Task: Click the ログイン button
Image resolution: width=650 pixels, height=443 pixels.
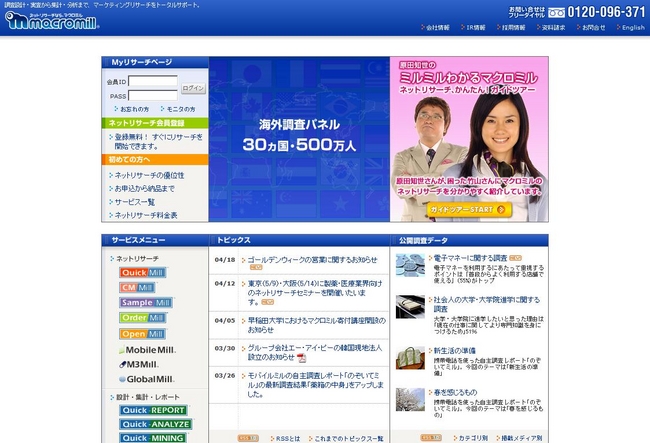Action: point(194,88)
